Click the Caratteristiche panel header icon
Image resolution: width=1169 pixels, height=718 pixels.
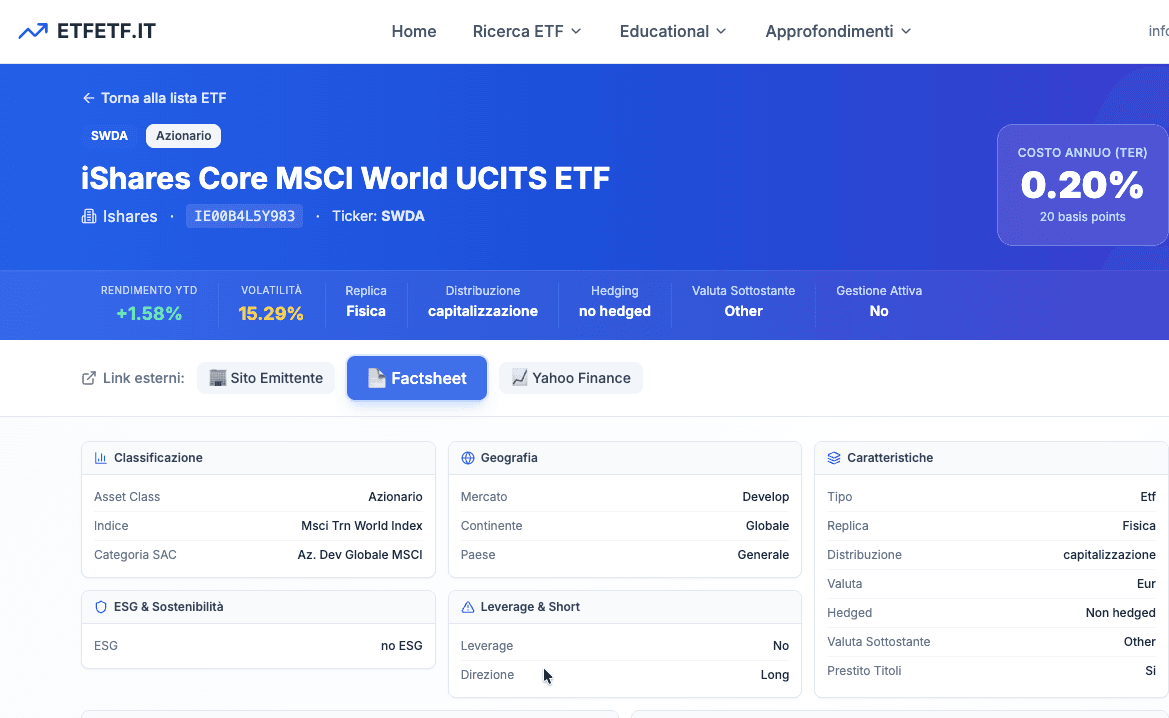(832, 457)
